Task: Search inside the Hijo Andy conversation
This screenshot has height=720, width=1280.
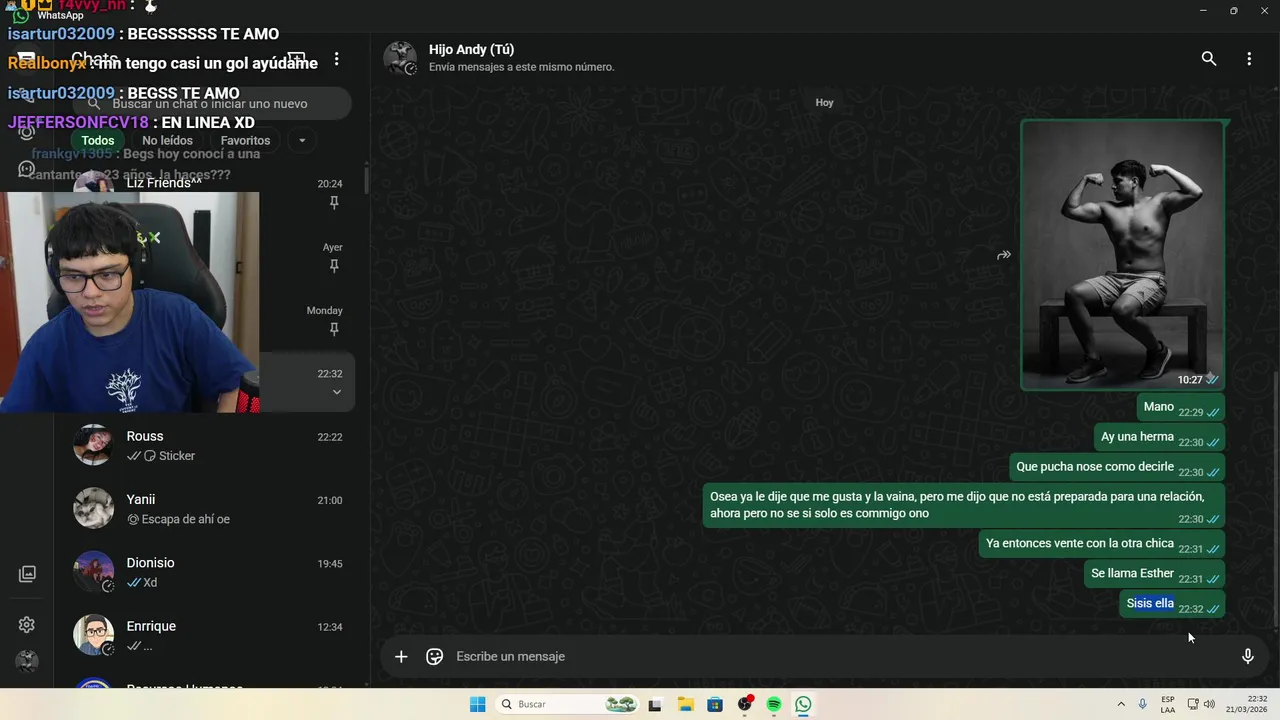Action: pyautogui.click(x=1209, y=59)
